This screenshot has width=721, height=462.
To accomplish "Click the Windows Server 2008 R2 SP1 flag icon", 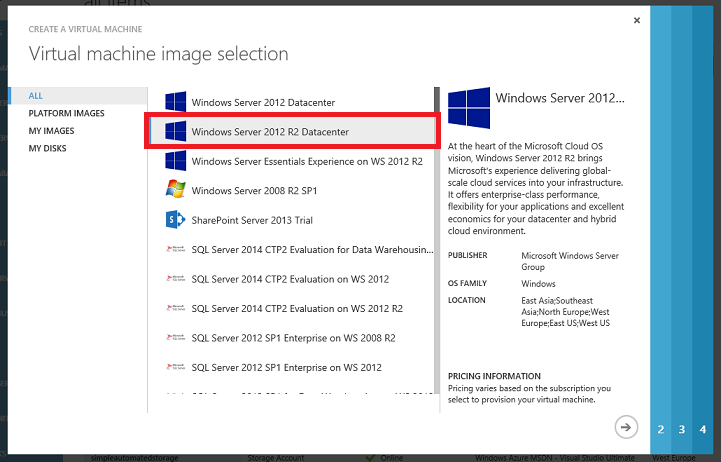I will point(176,189).
